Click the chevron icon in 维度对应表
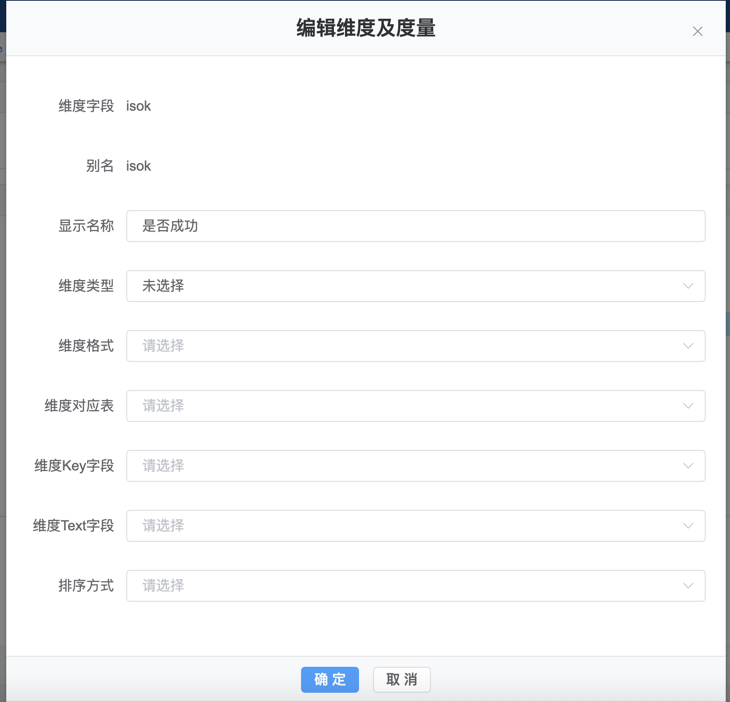This screenshot has width=730, height=702. pos(688,406)
